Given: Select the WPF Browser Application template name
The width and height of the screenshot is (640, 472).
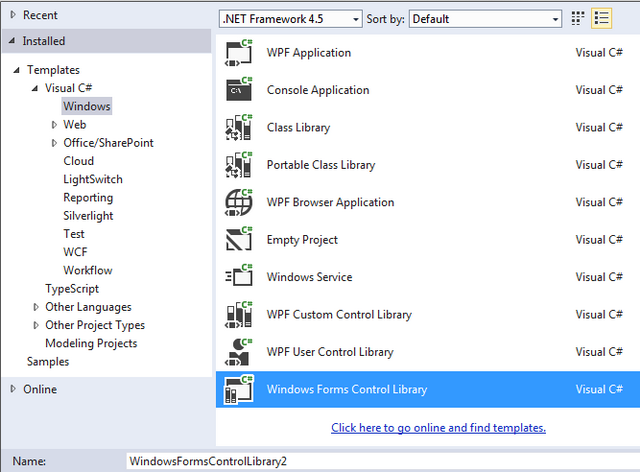Looking at the screenshot, I should pyautogui.click(x=330, y=202).
